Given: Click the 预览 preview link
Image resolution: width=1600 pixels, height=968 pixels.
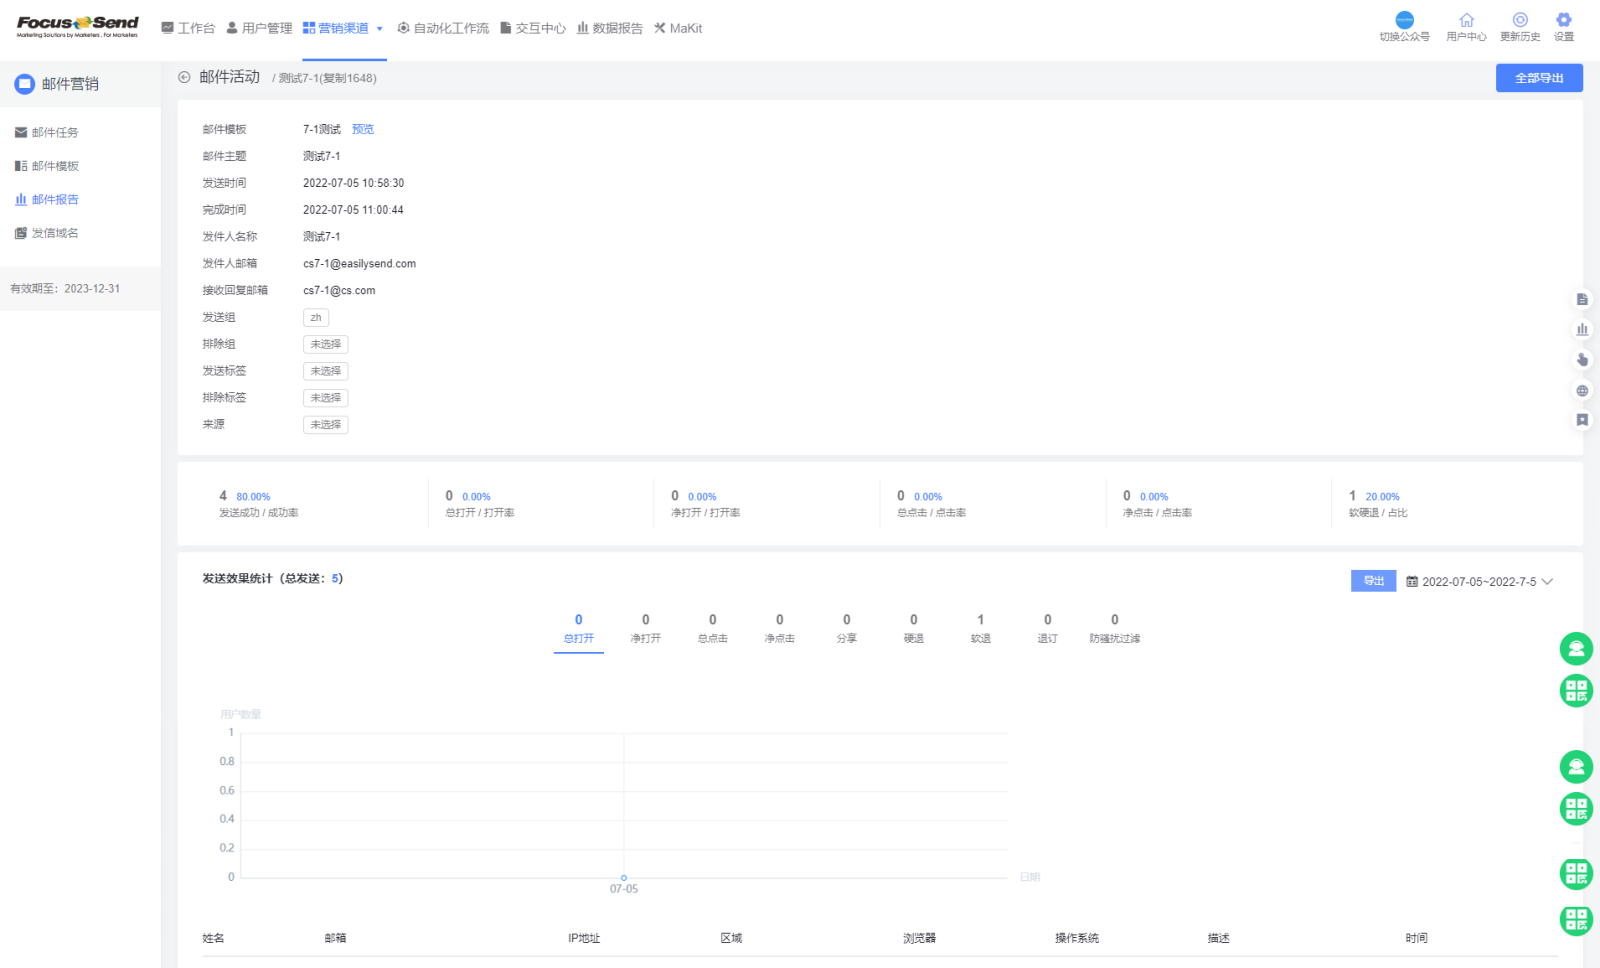Looking at the screenshot, I should tap(363, 129).
